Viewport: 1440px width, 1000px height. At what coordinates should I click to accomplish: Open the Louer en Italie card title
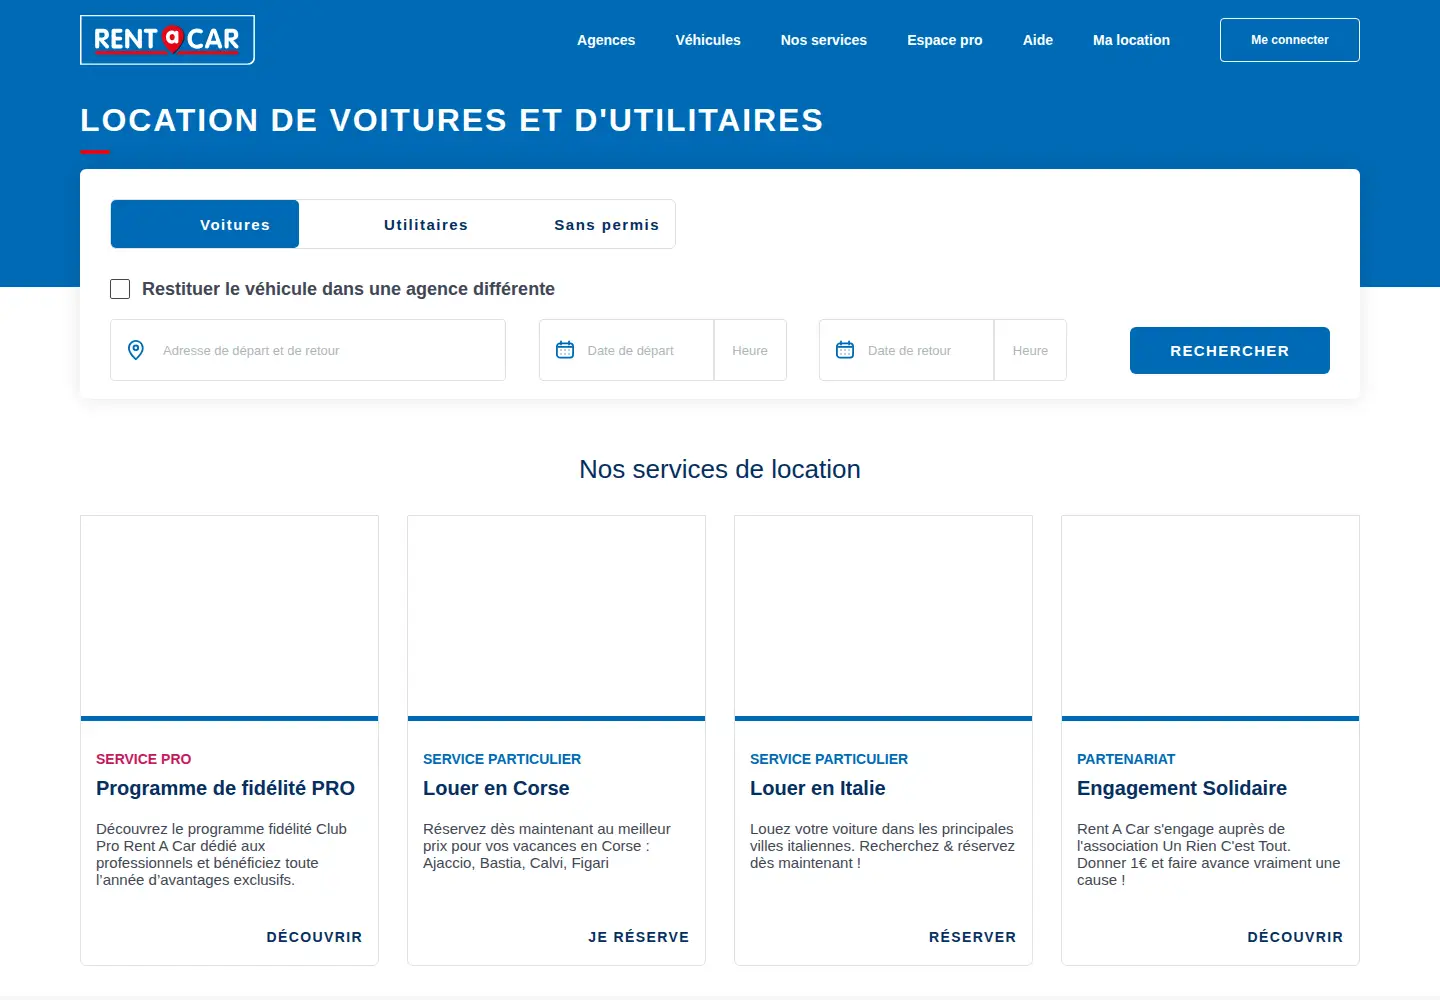click(x=818, y=788)
